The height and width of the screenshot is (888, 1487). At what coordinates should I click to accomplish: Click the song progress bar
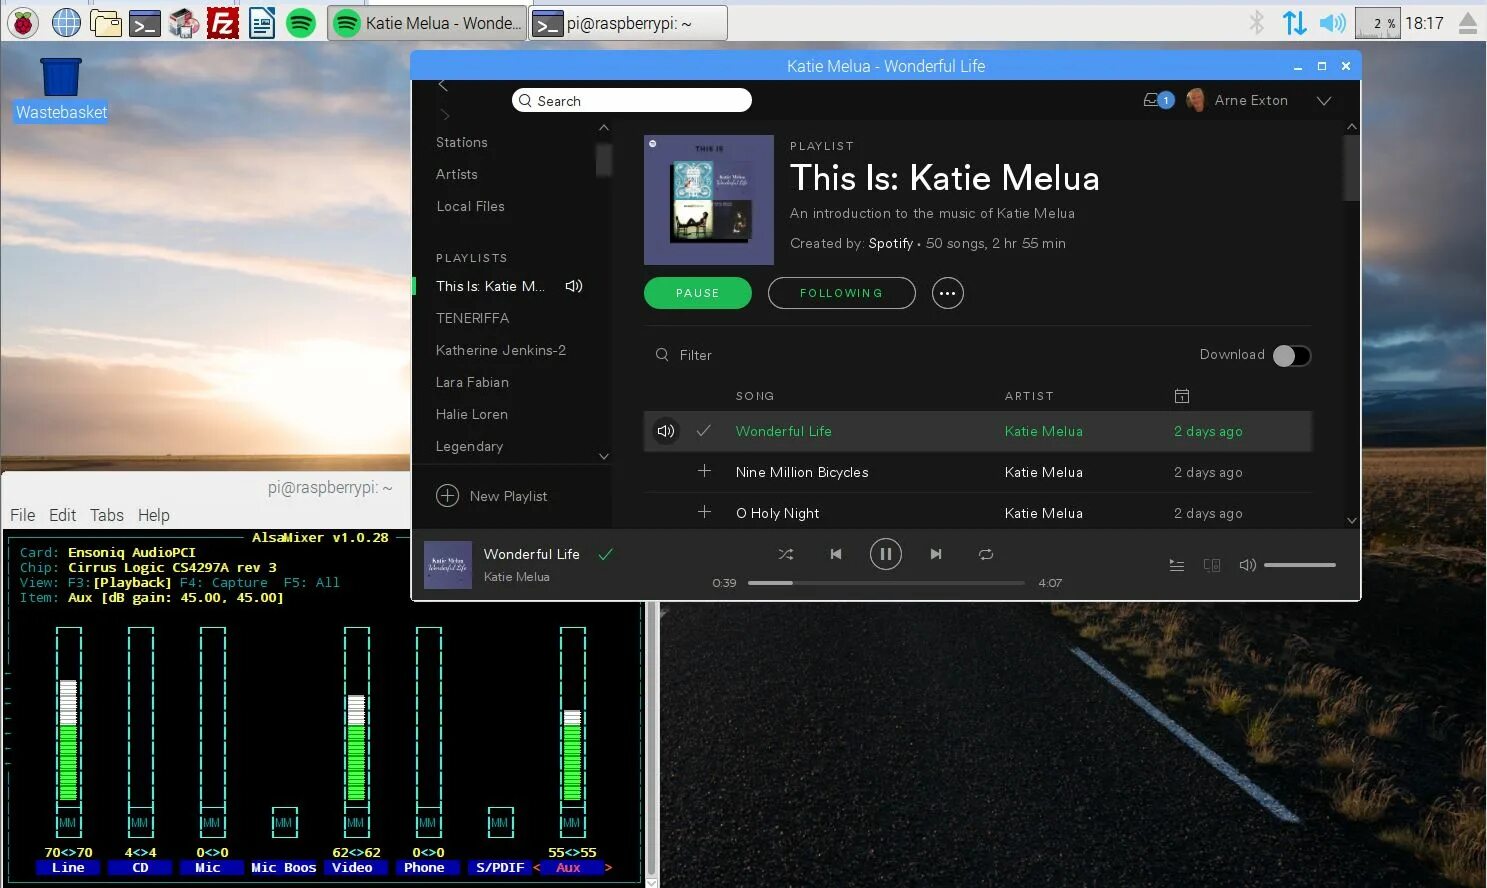(886, 582)
